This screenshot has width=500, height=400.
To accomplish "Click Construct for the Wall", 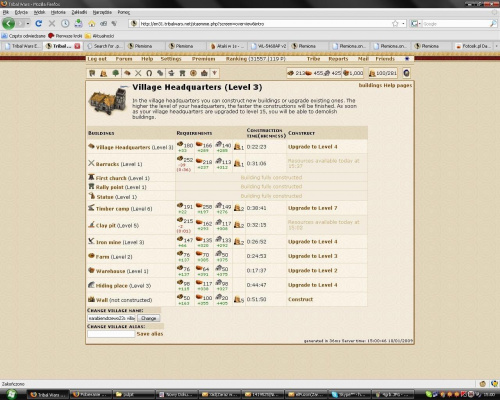I will (300, 299).
